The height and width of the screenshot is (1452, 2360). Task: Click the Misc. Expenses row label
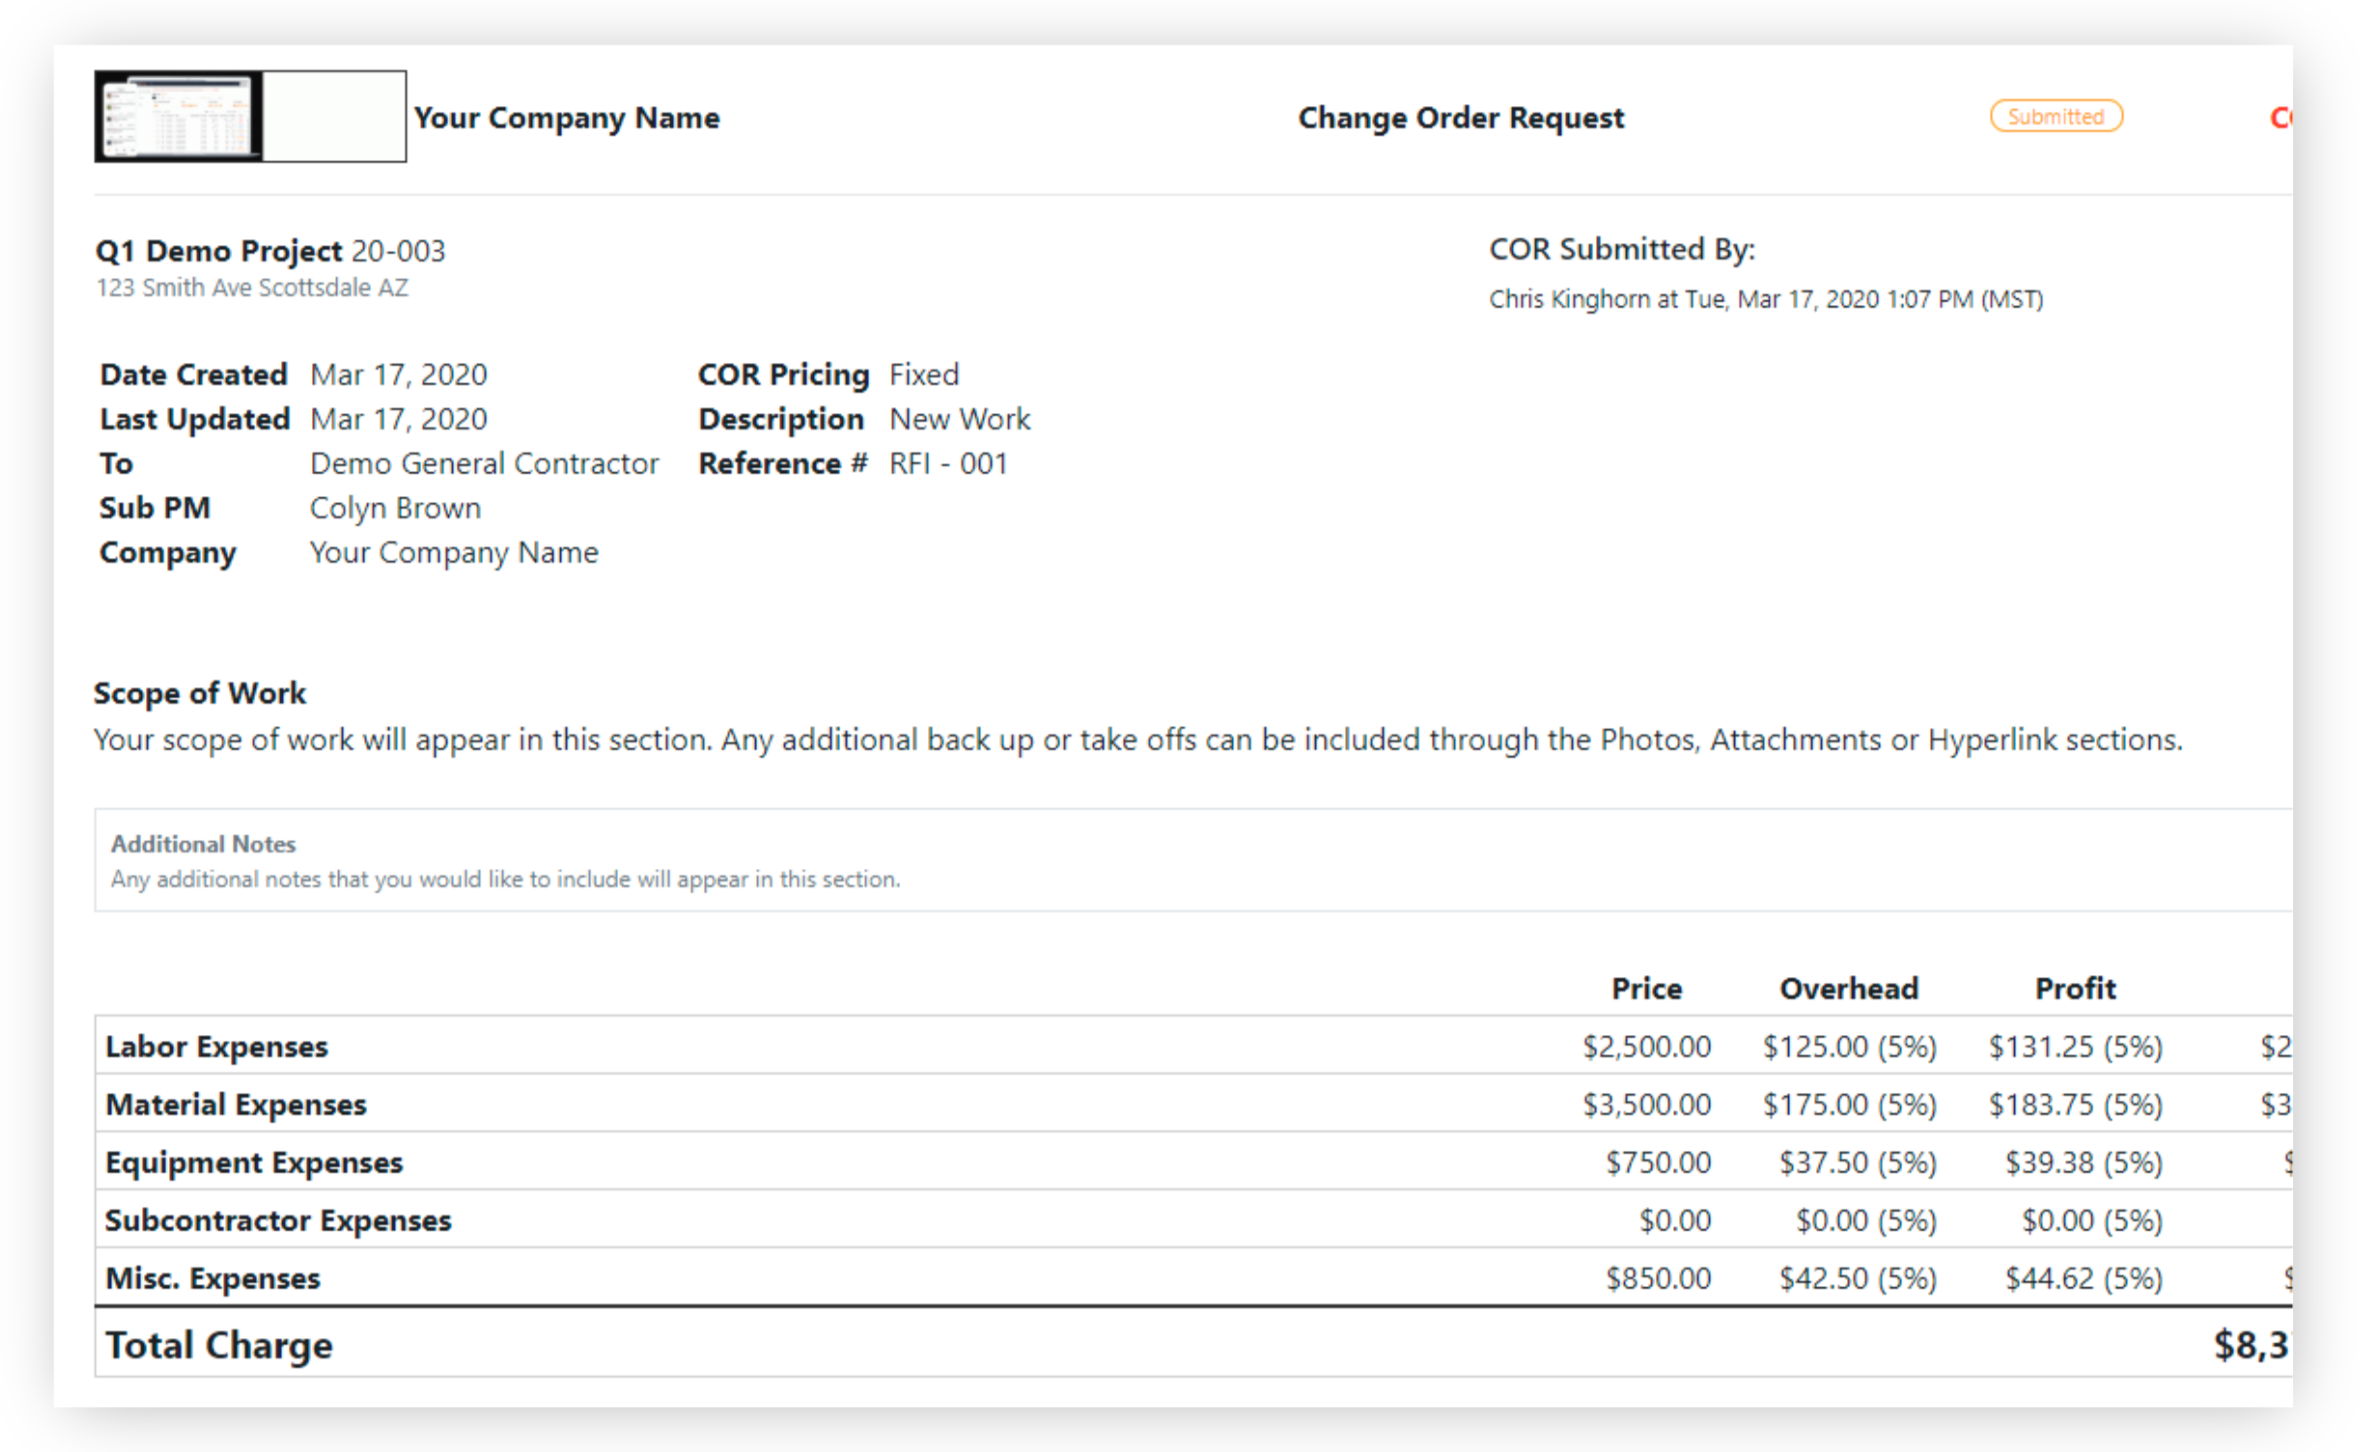coord(212,1278)
